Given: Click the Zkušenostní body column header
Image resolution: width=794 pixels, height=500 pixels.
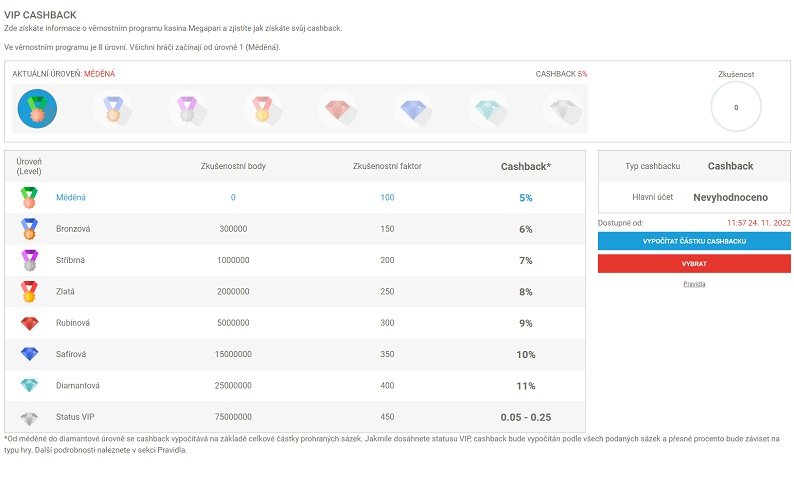Looking at the screenshot, I should [x=233, y=167].
